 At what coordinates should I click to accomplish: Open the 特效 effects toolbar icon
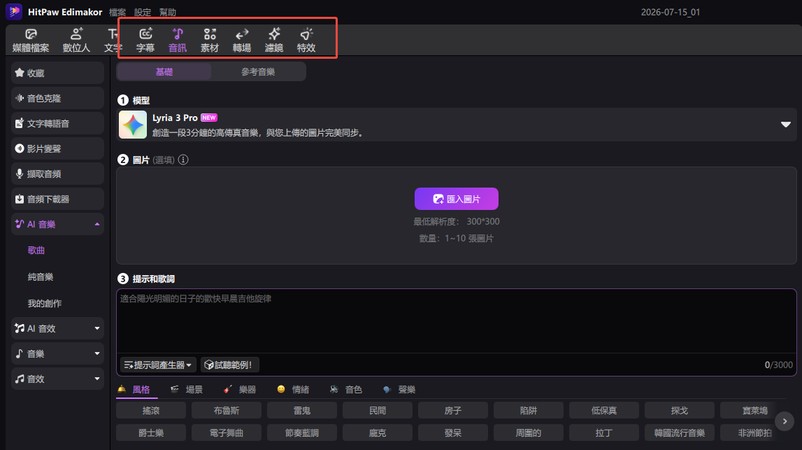(306, 40)
